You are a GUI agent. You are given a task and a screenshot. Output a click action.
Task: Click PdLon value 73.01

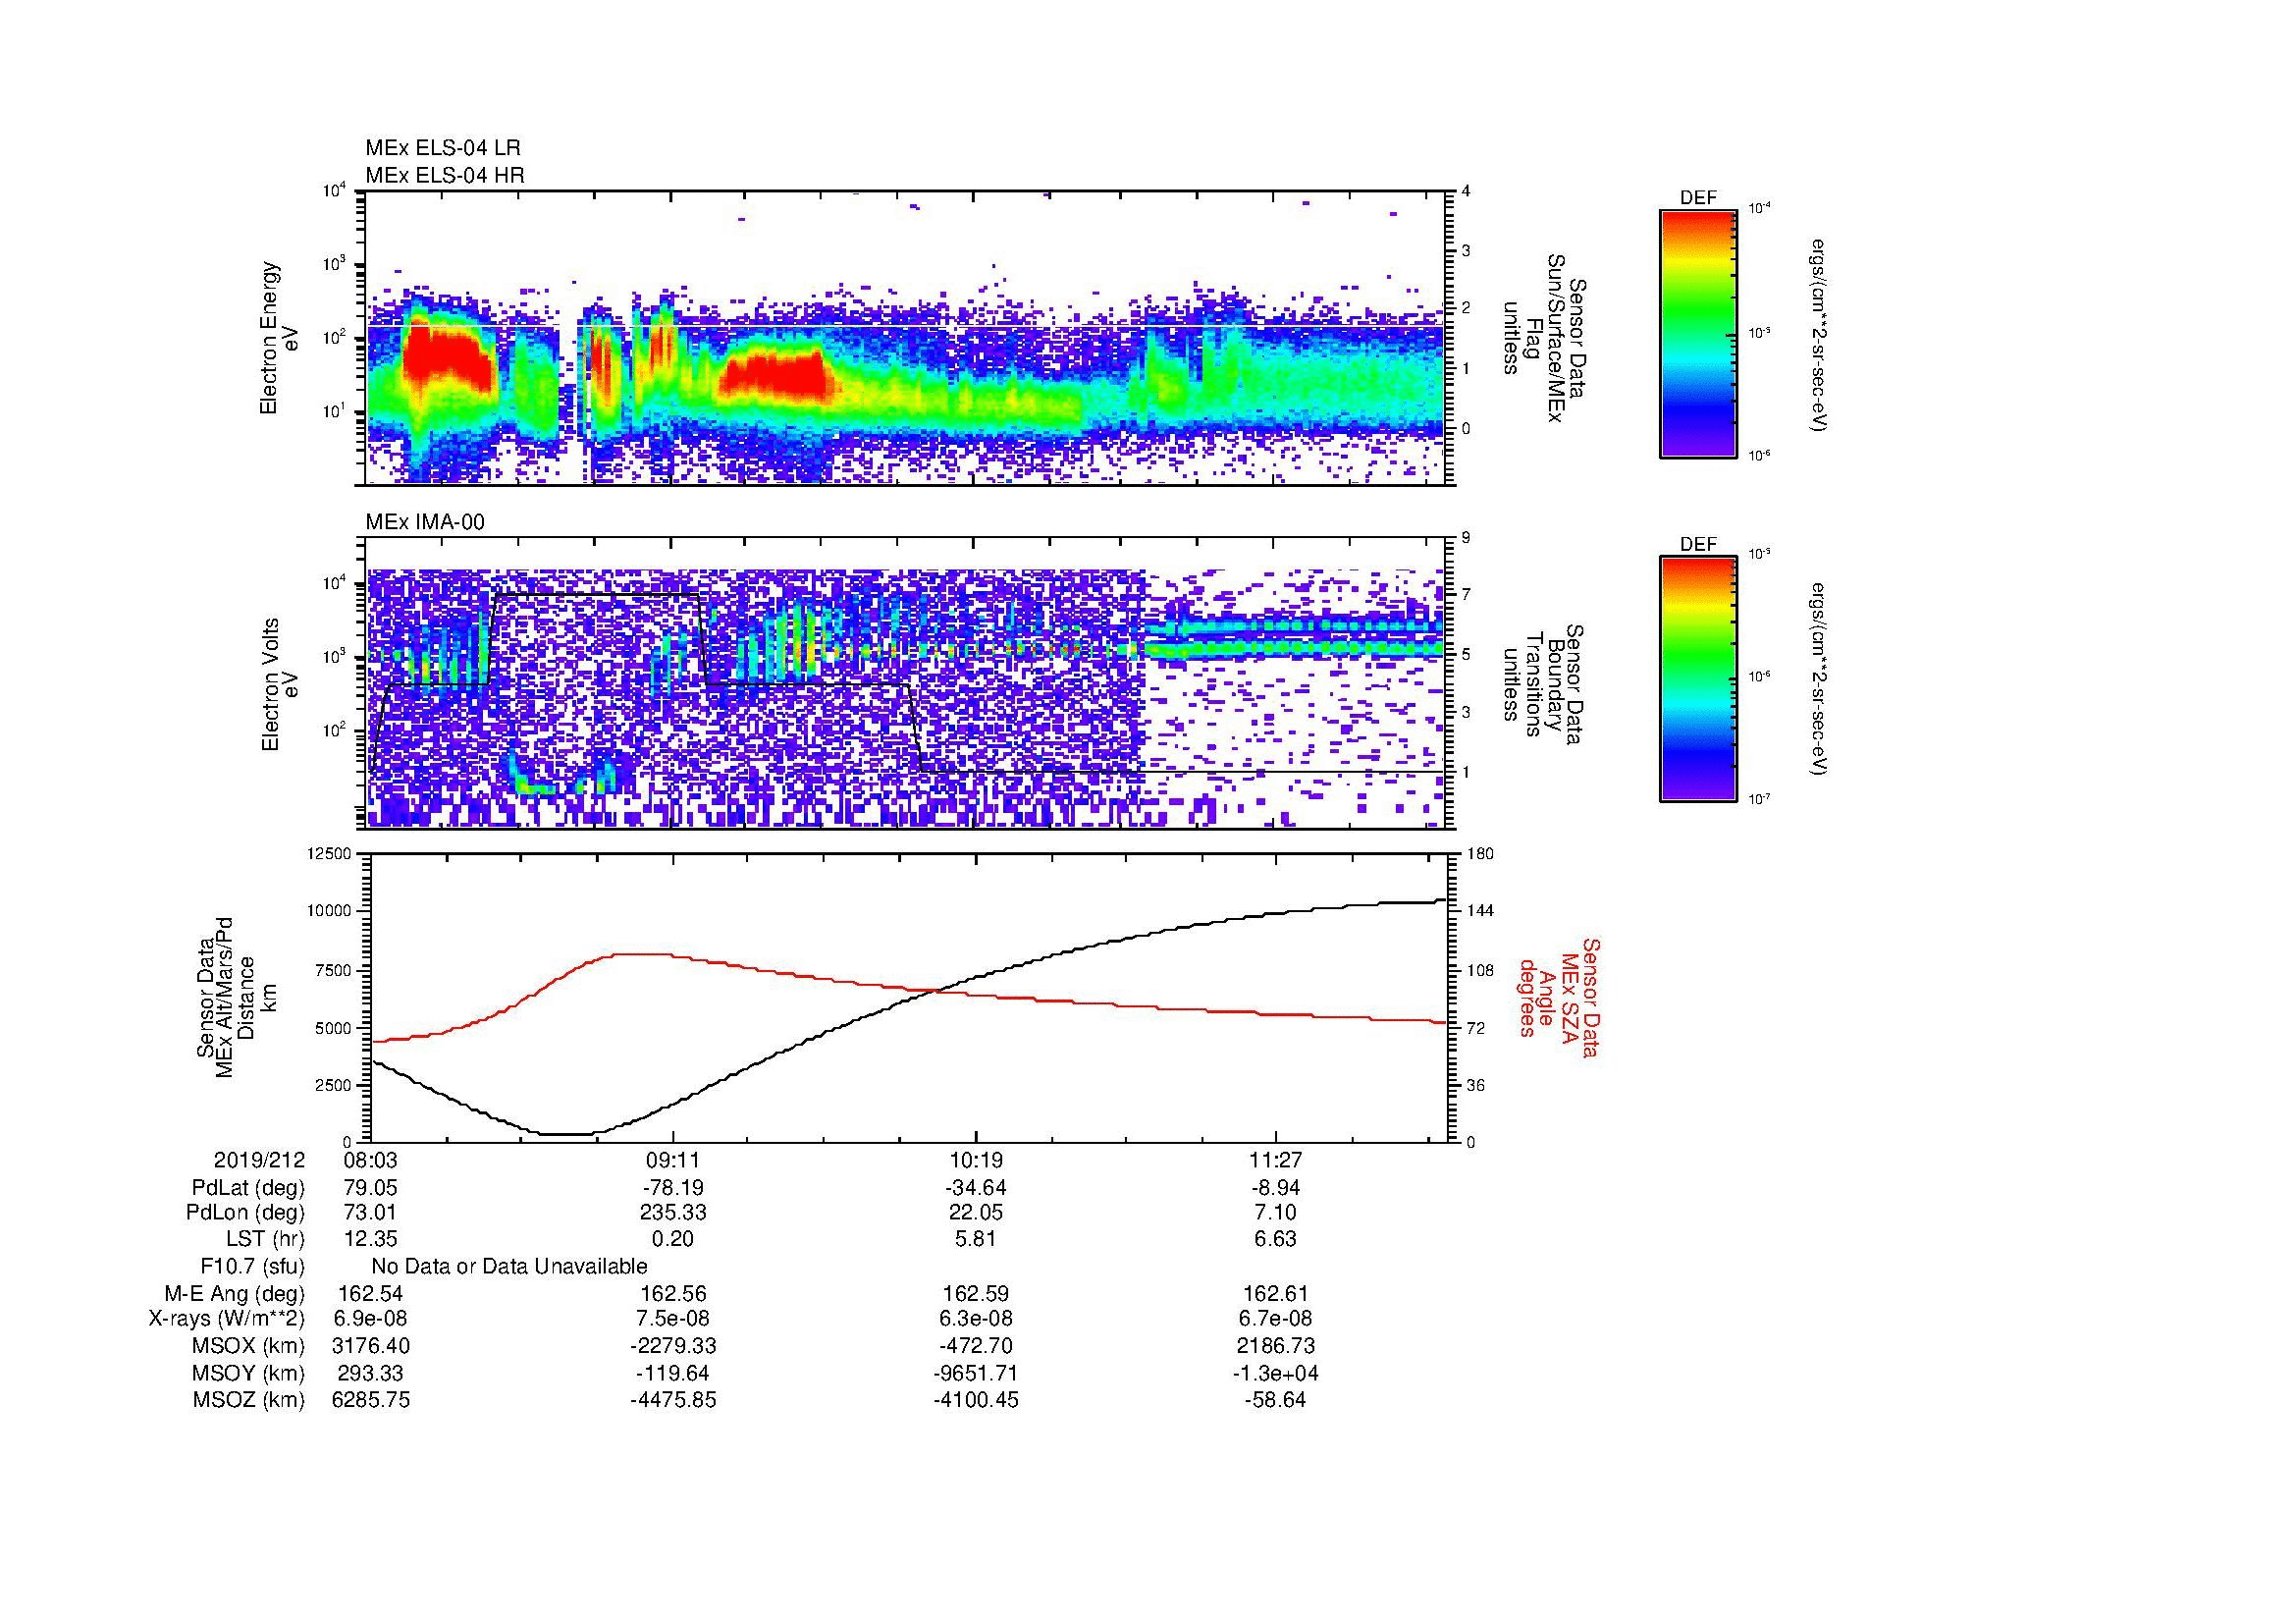coord(370,1213)
